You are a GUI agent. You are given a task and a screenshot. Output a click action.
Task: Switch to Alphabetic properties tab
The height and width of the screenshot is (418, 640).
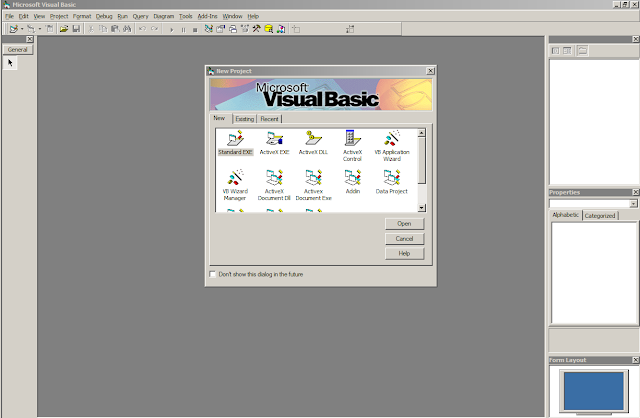[x=566, y=215]
